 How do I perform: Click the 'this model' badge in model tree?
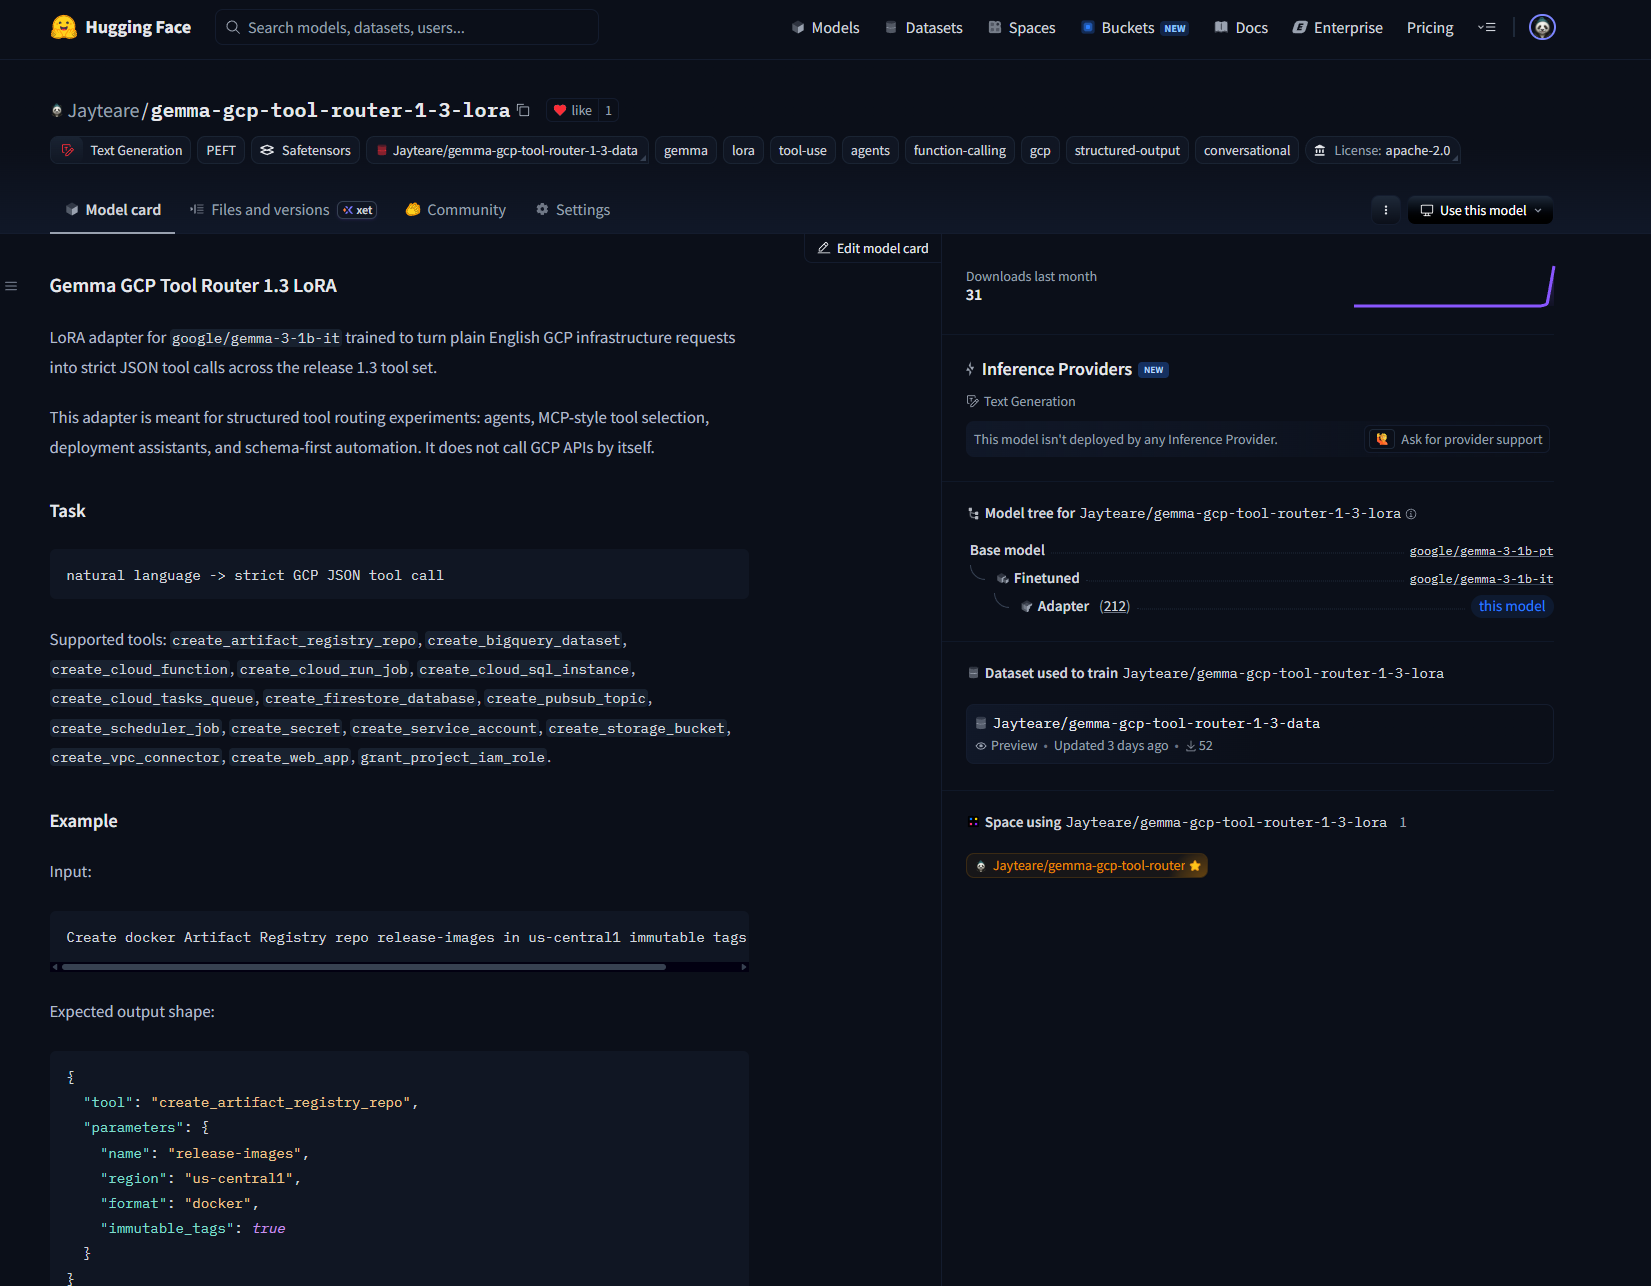(x=1511, y=606)
